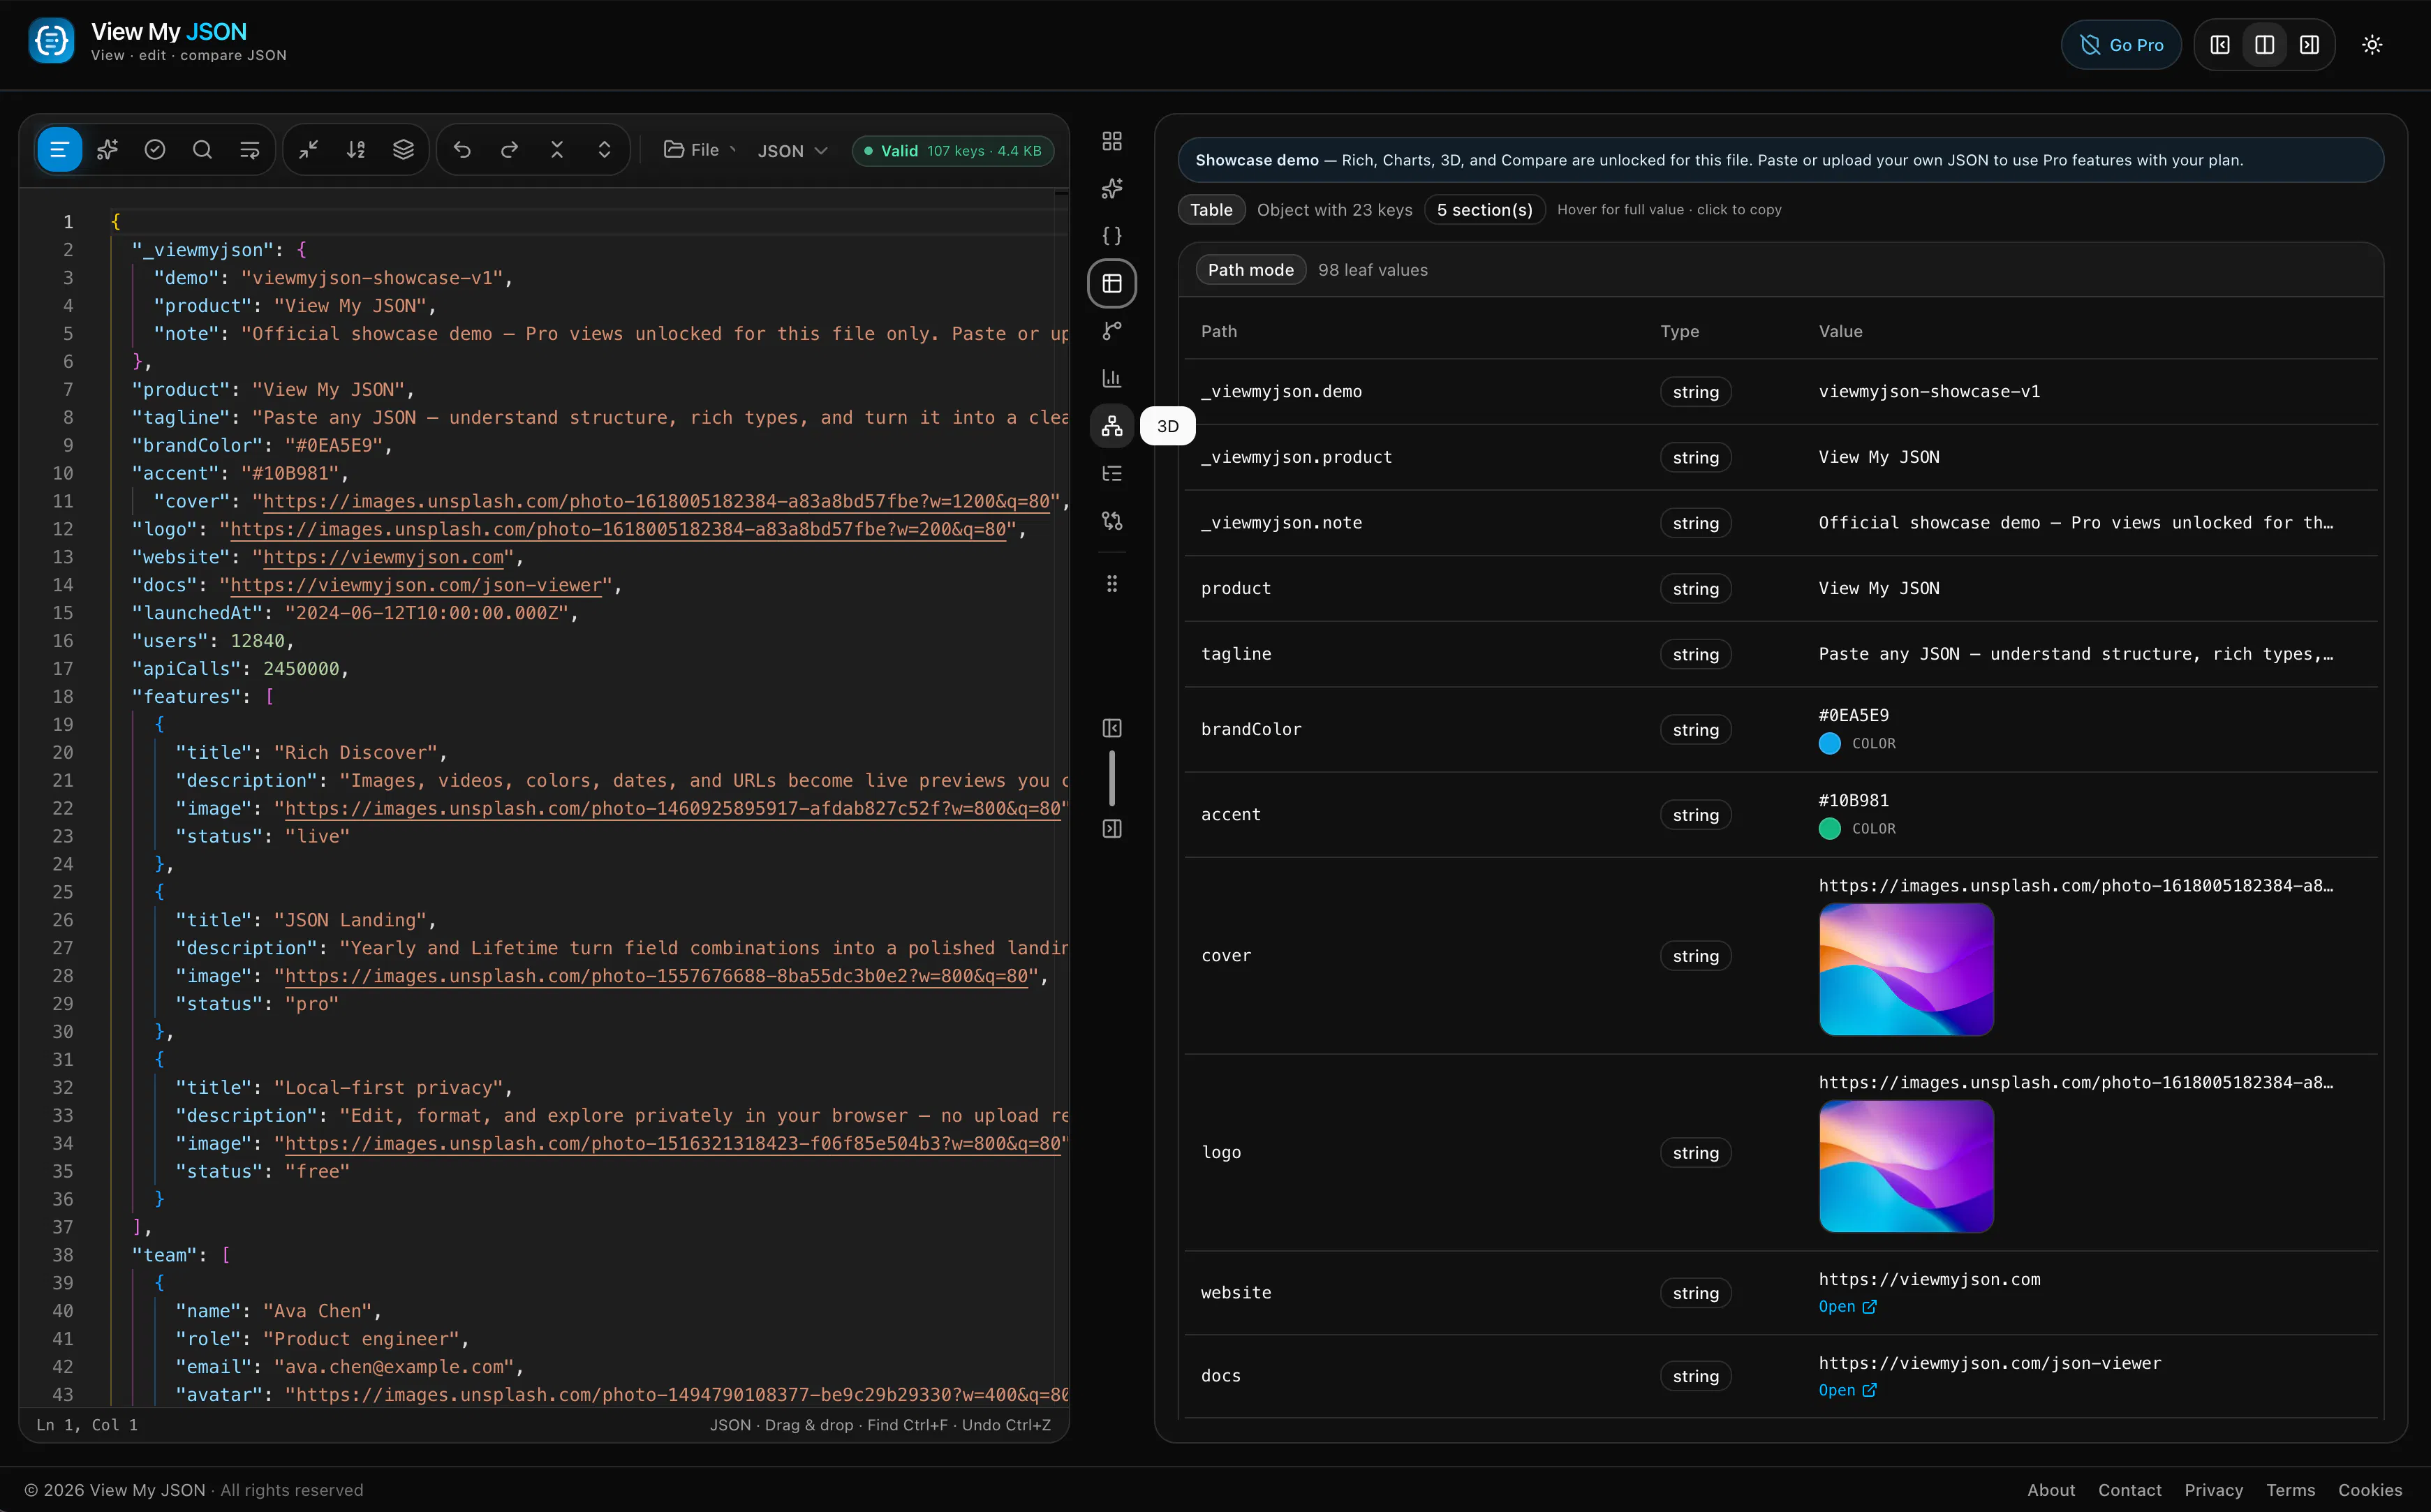Show editor-only layout in header
The image size is (2431, 1512).
tap(2220, 45)
